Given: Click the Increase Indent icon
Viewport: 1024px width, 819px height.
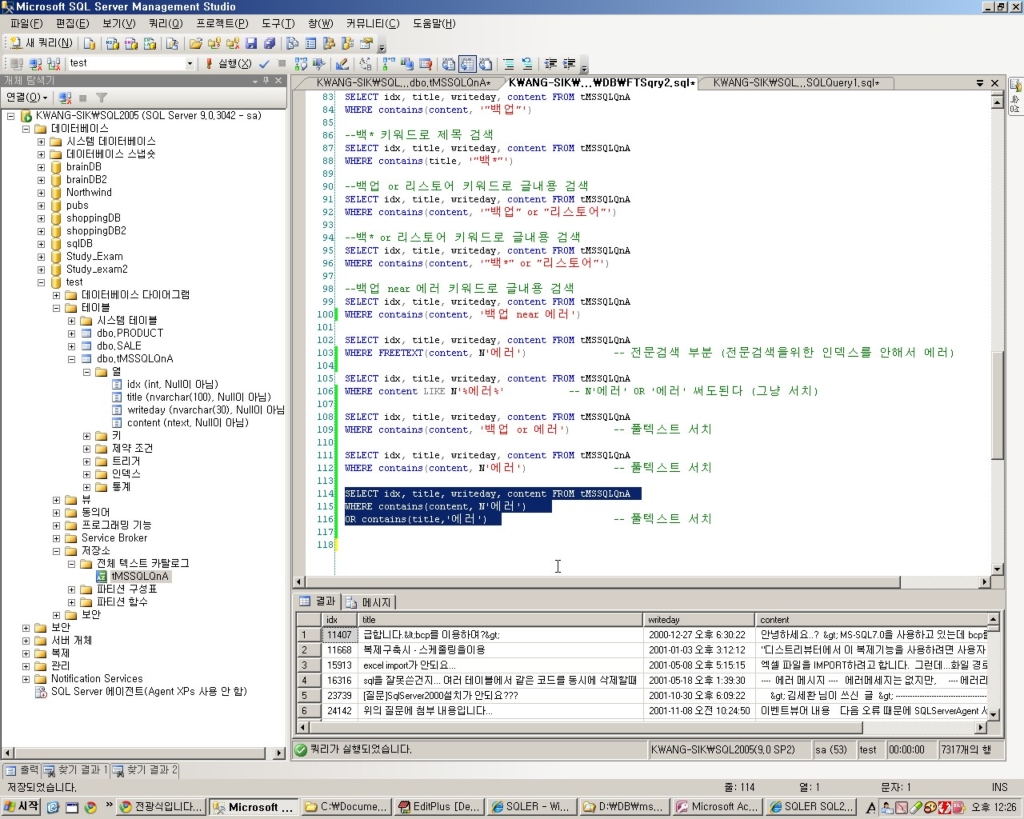Looking at the screenshot, I should click(569, 63).
